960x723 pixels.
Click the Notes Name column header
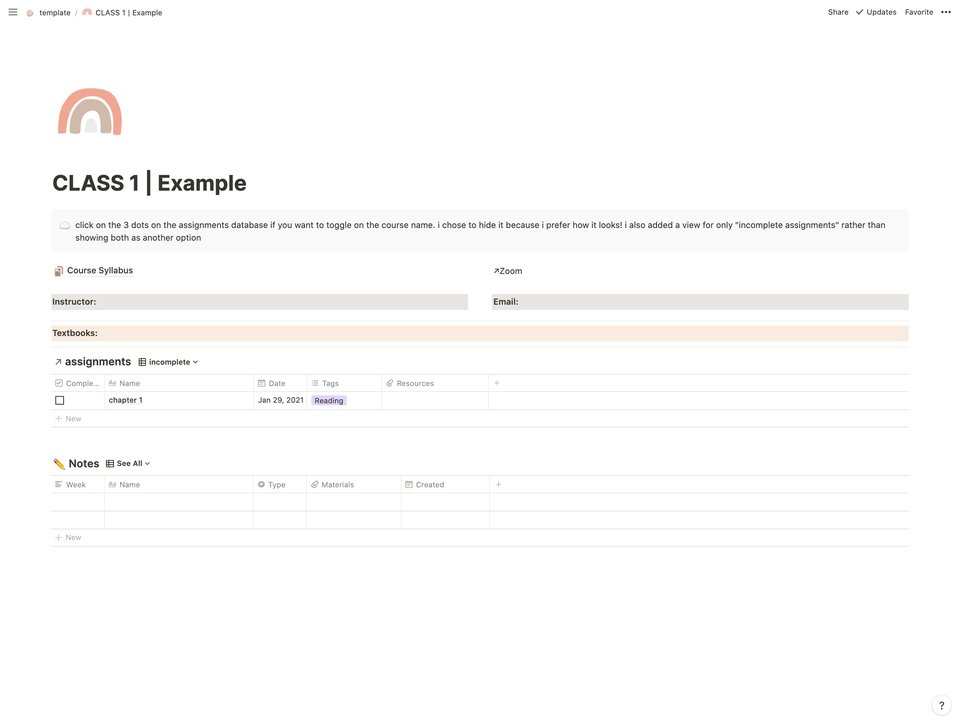tap(179, 484)
